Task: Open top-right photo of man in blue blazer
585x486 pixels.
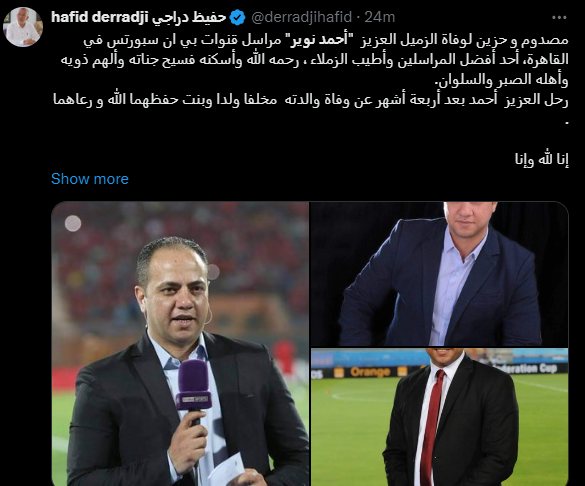Action: (x=439, y=274)
